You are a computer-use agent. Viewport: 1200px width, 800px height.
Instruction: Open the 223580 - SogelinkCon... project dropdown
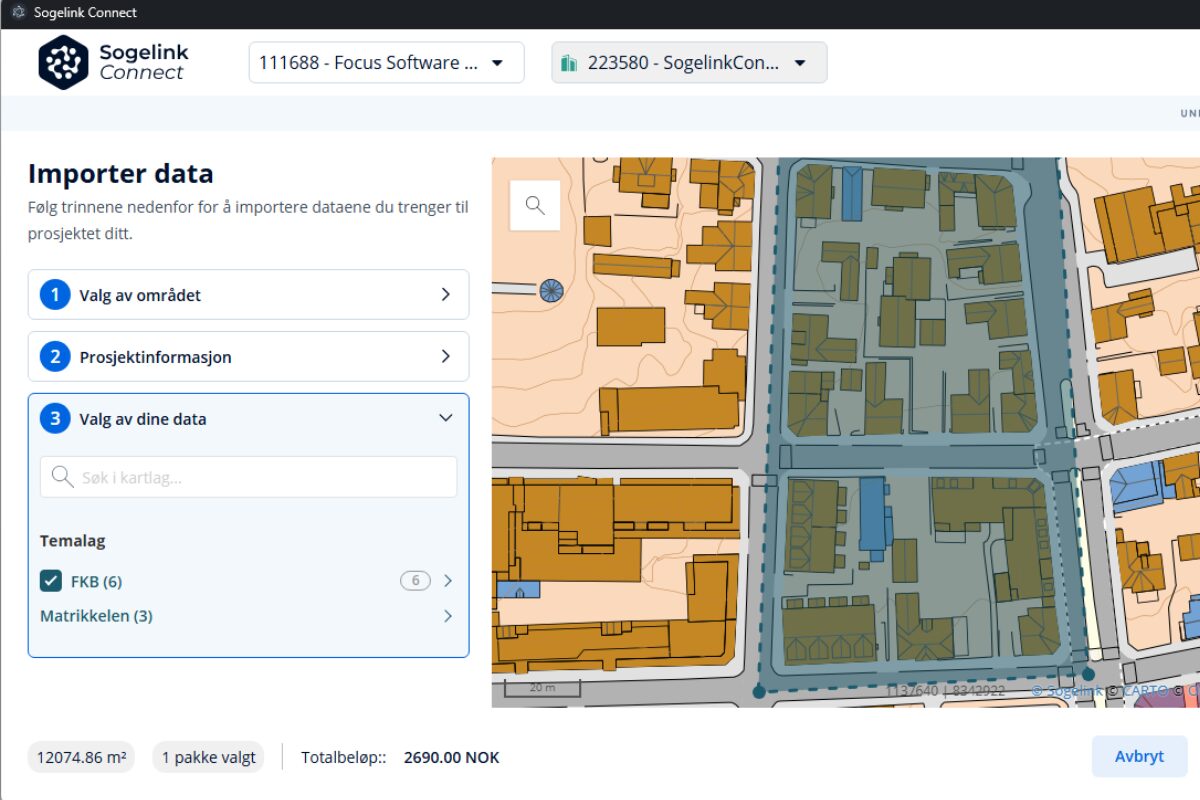(x=689, y=62)
